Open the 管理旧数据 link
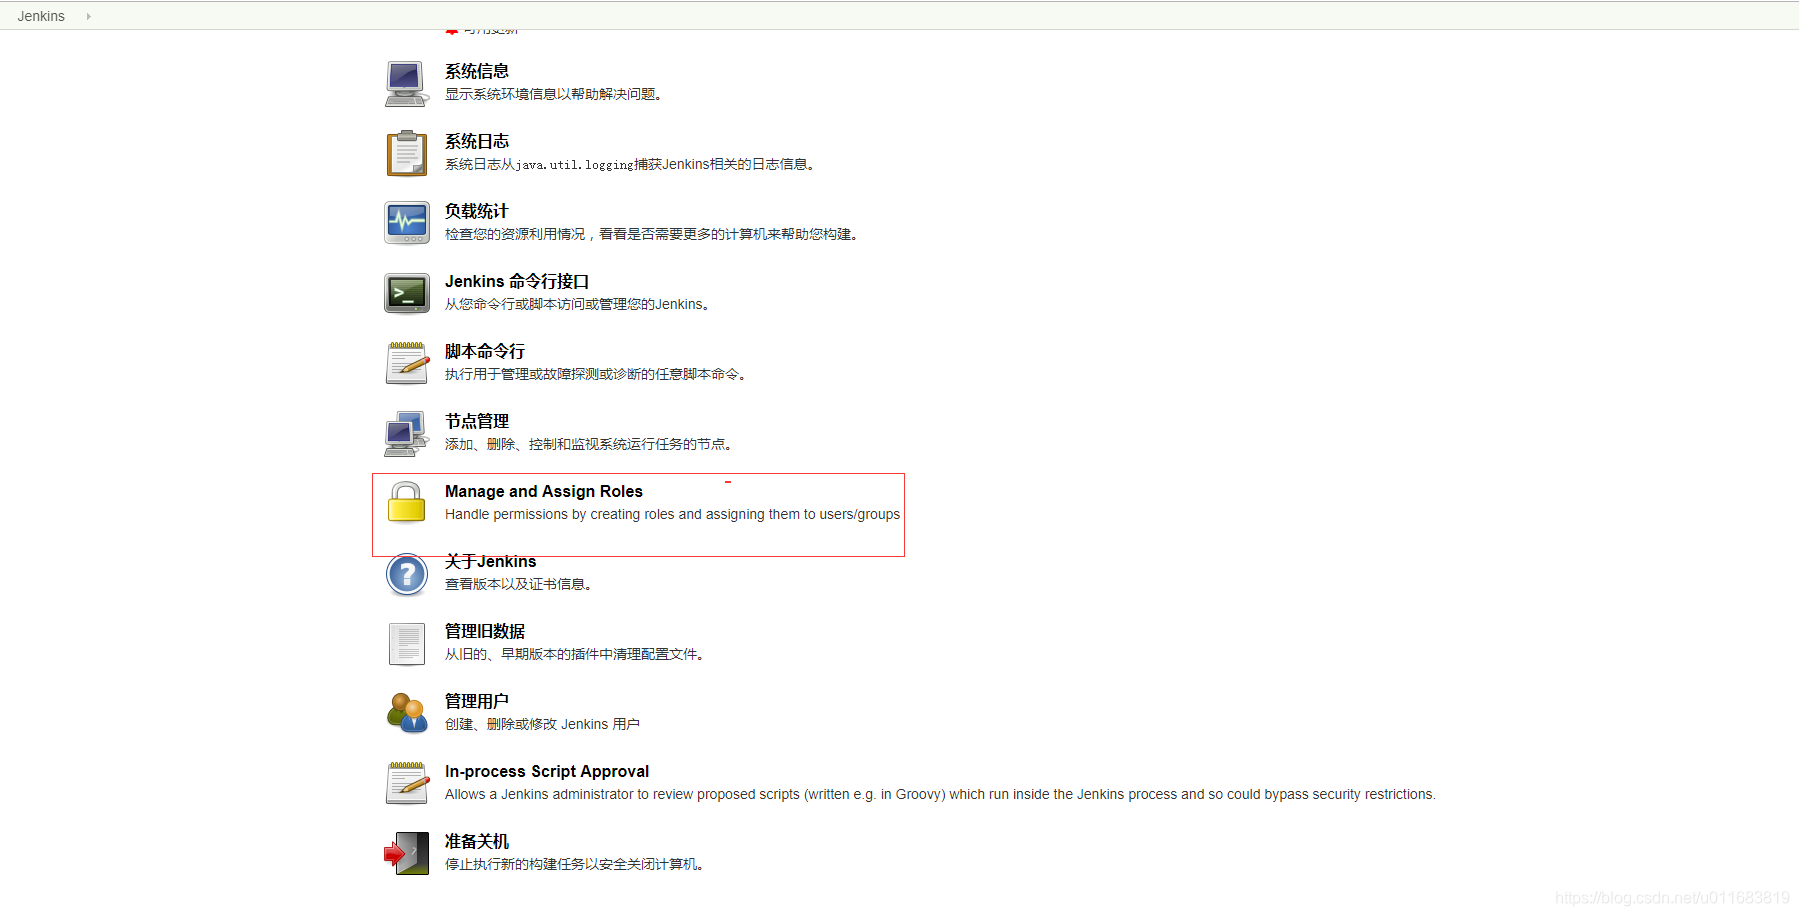Screen dimensions: 1799x916 (485, 631)
